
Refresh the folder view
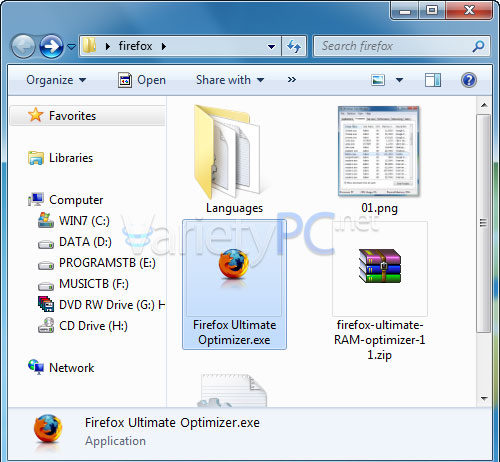point(294,46)
